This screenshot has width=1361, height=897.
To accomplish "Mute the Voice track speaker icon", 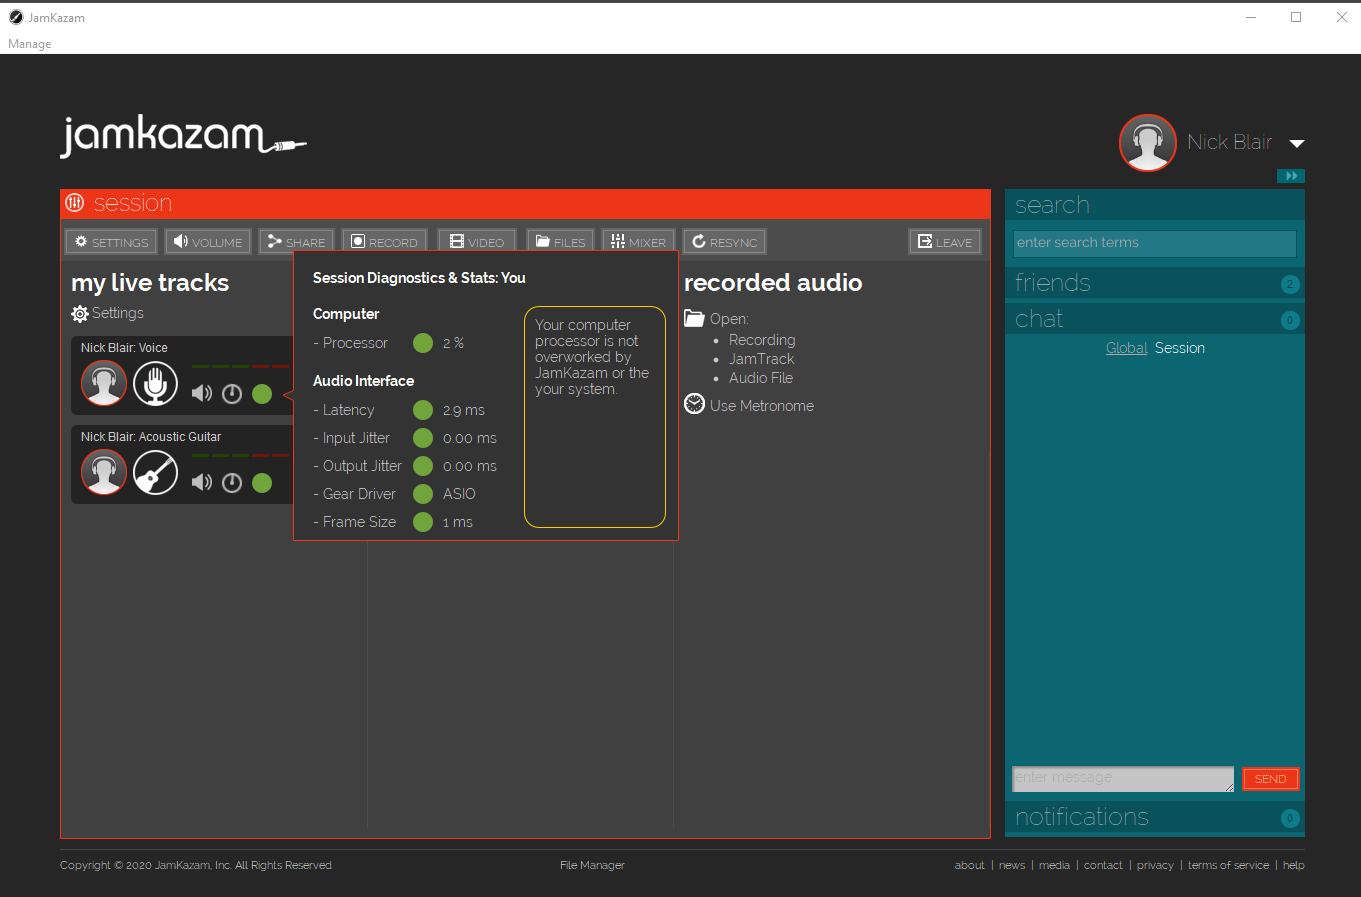I will pos(202,394).
